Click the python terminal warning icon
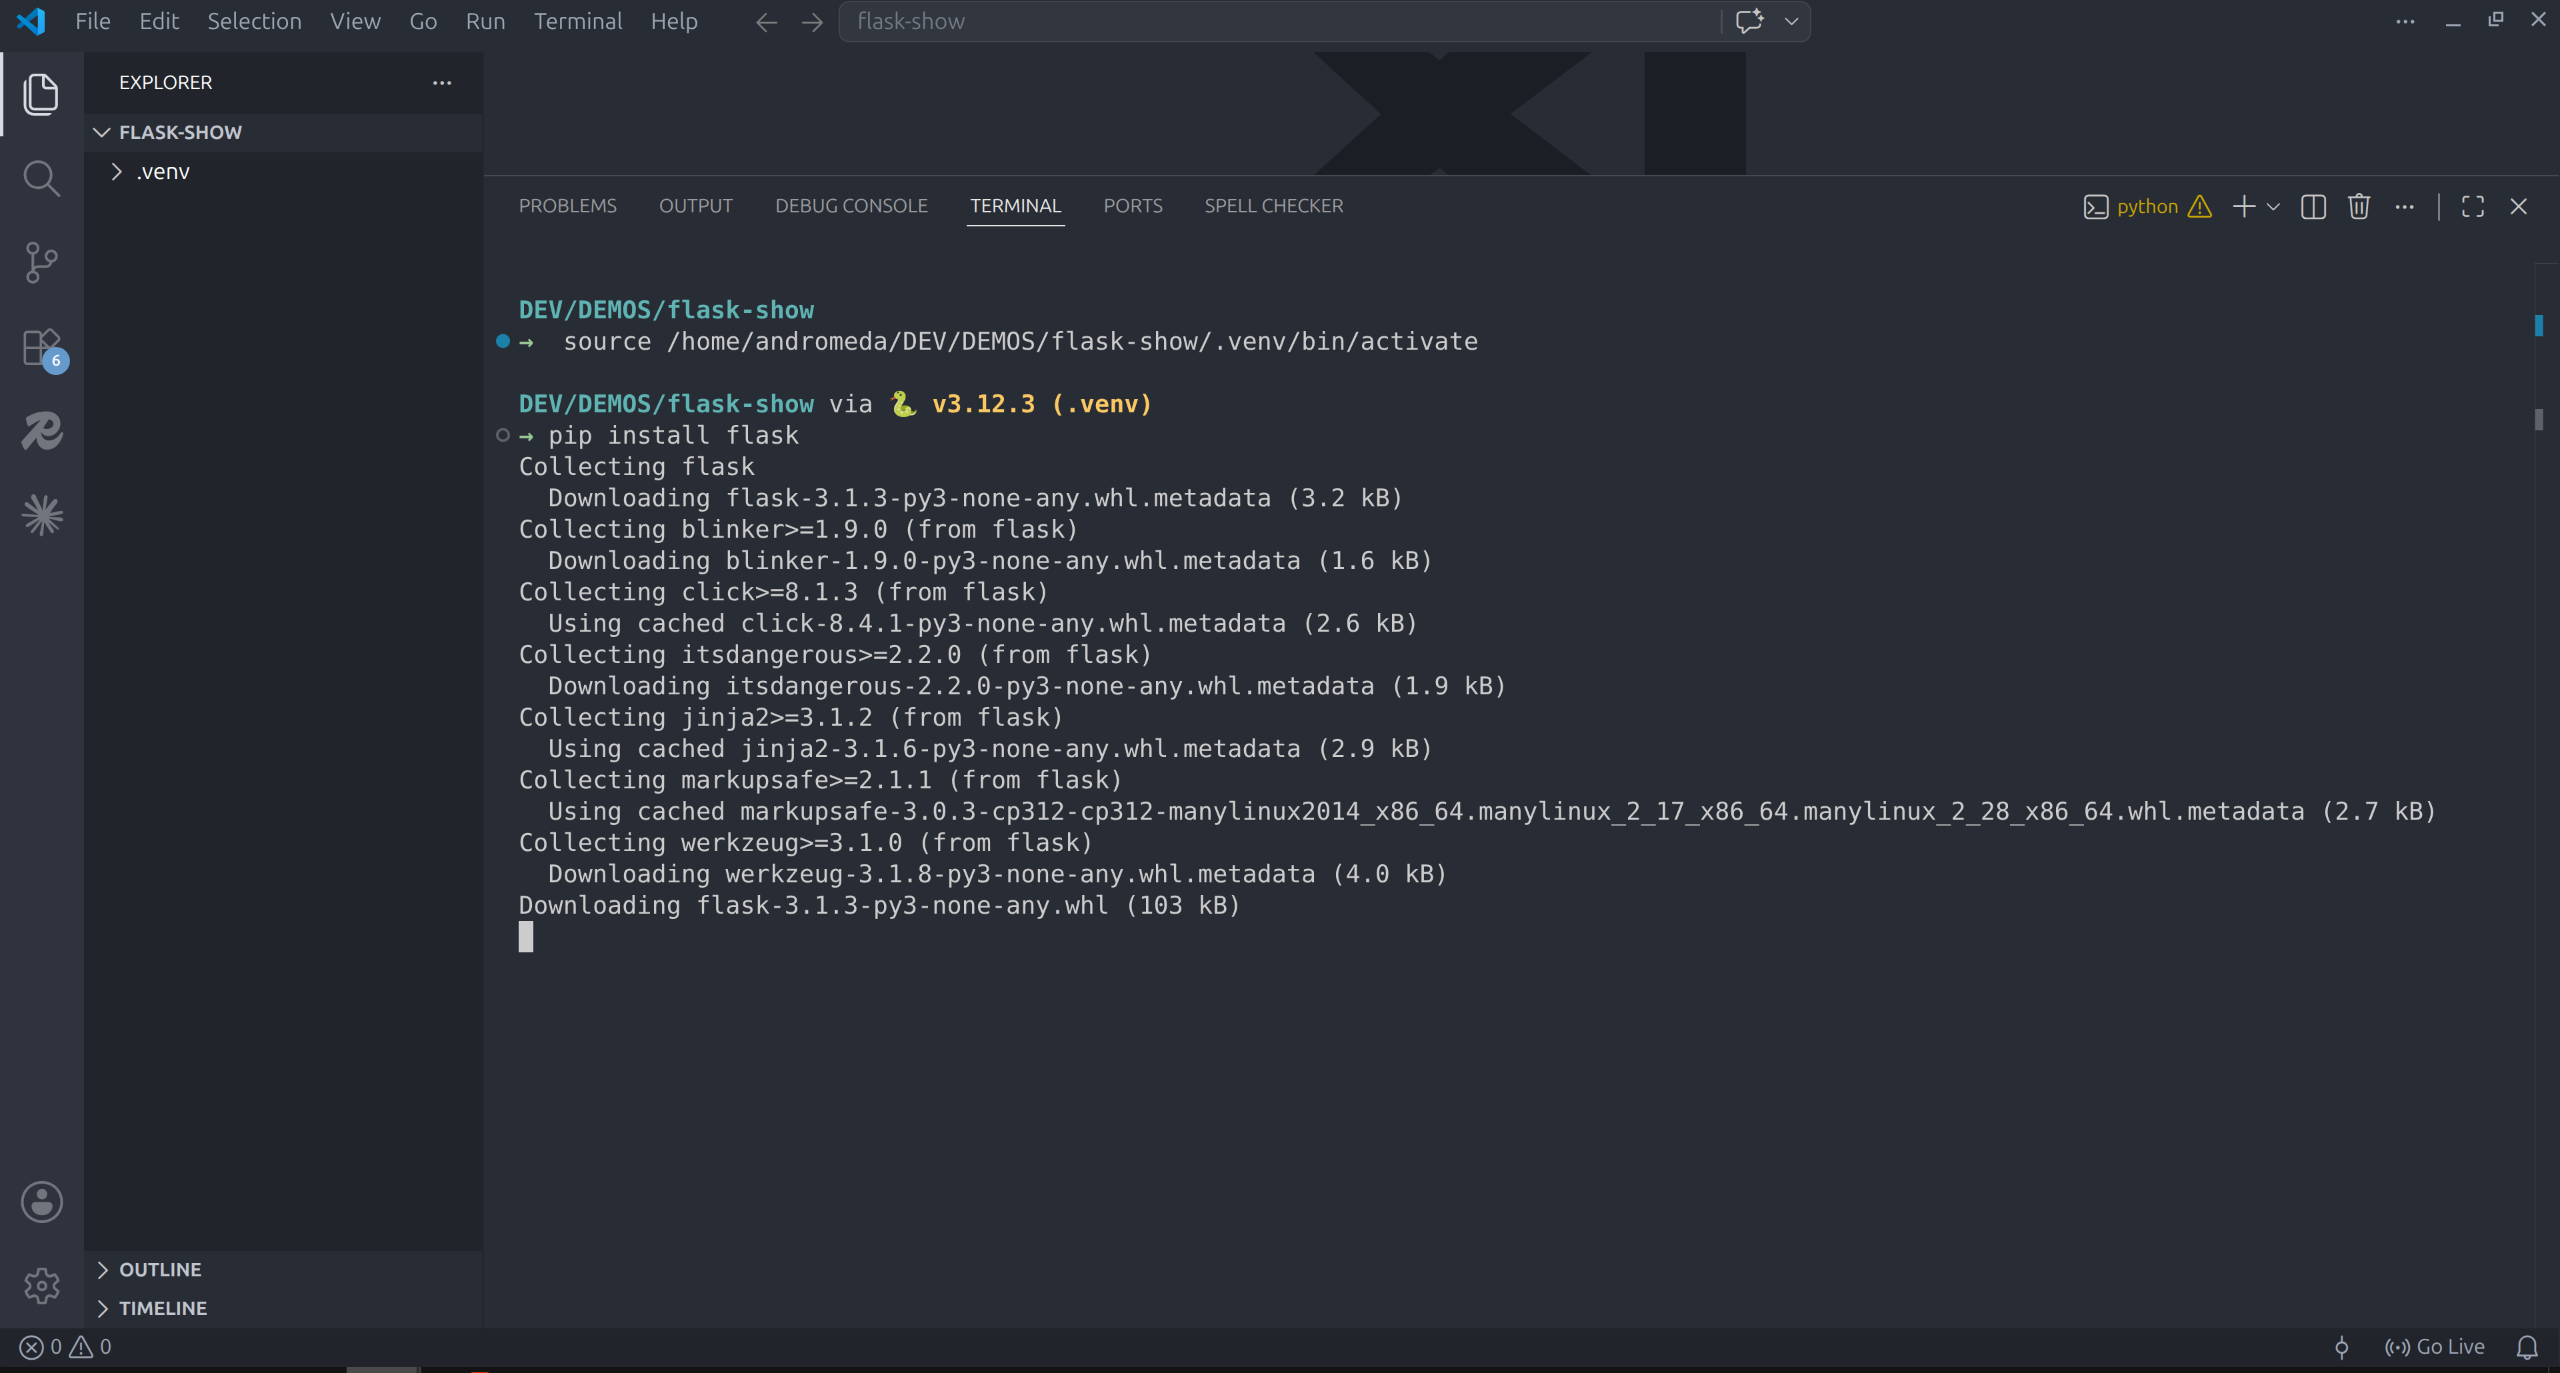The width and height of the screenshot is (2560, 1373). tap(2200, 207)
